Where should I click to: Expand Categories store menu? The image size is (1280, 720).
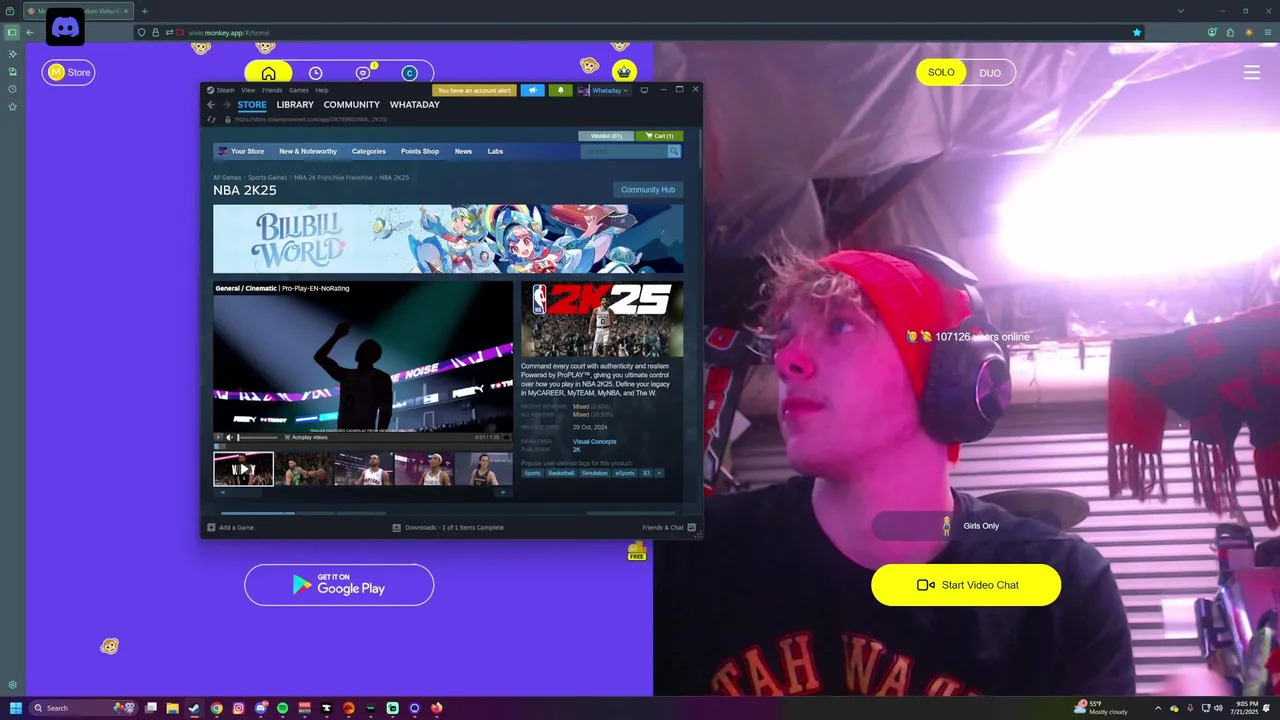[368, 151]
